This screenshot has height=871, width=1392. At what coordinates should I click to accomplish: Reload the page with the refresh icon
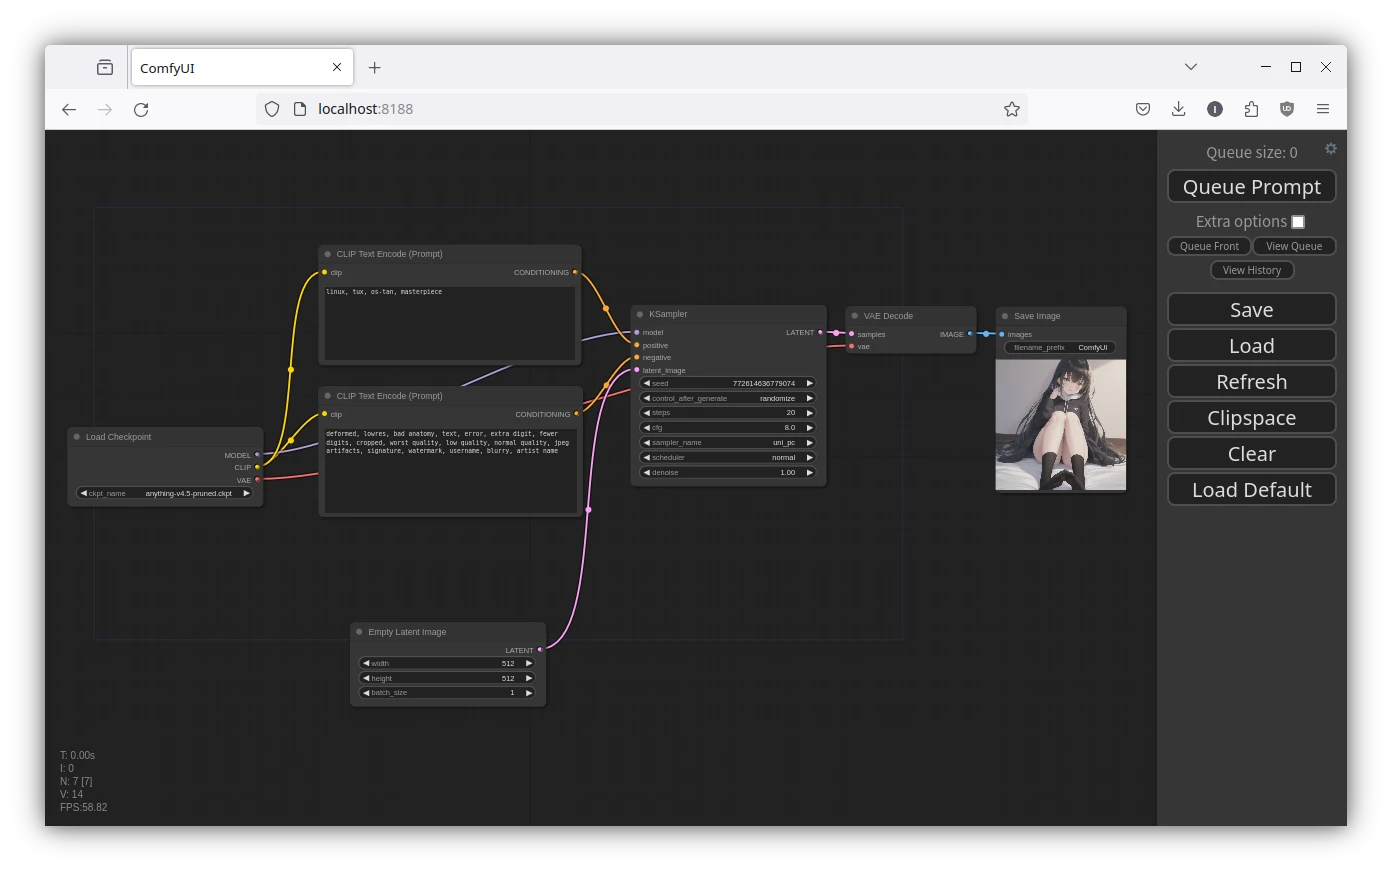tap(141, 109)
